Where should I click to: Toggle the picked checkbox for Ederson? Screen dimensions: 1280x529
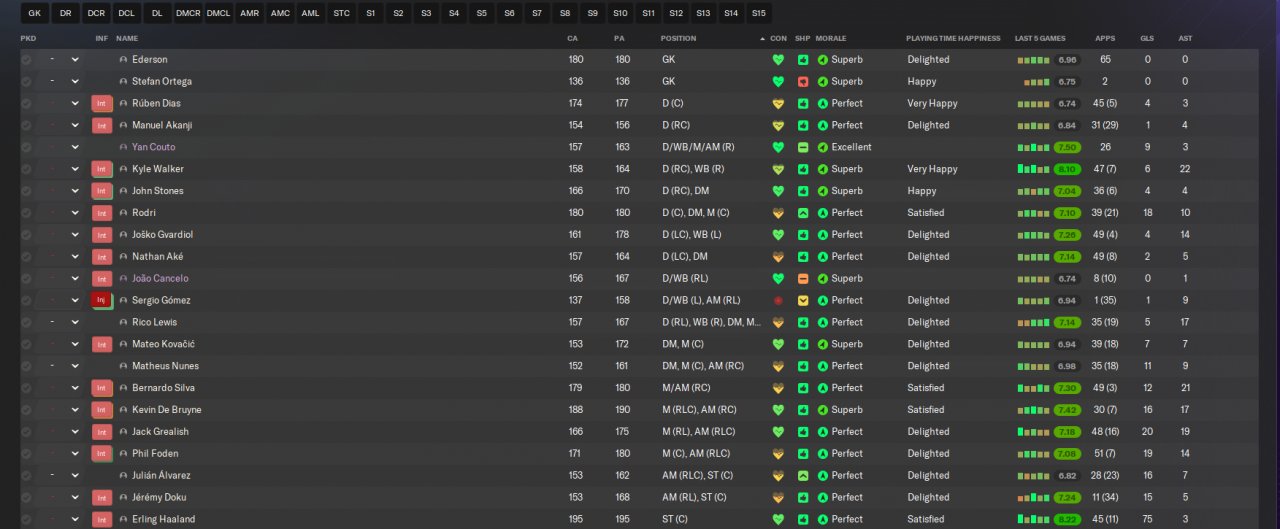pos(26,59)
